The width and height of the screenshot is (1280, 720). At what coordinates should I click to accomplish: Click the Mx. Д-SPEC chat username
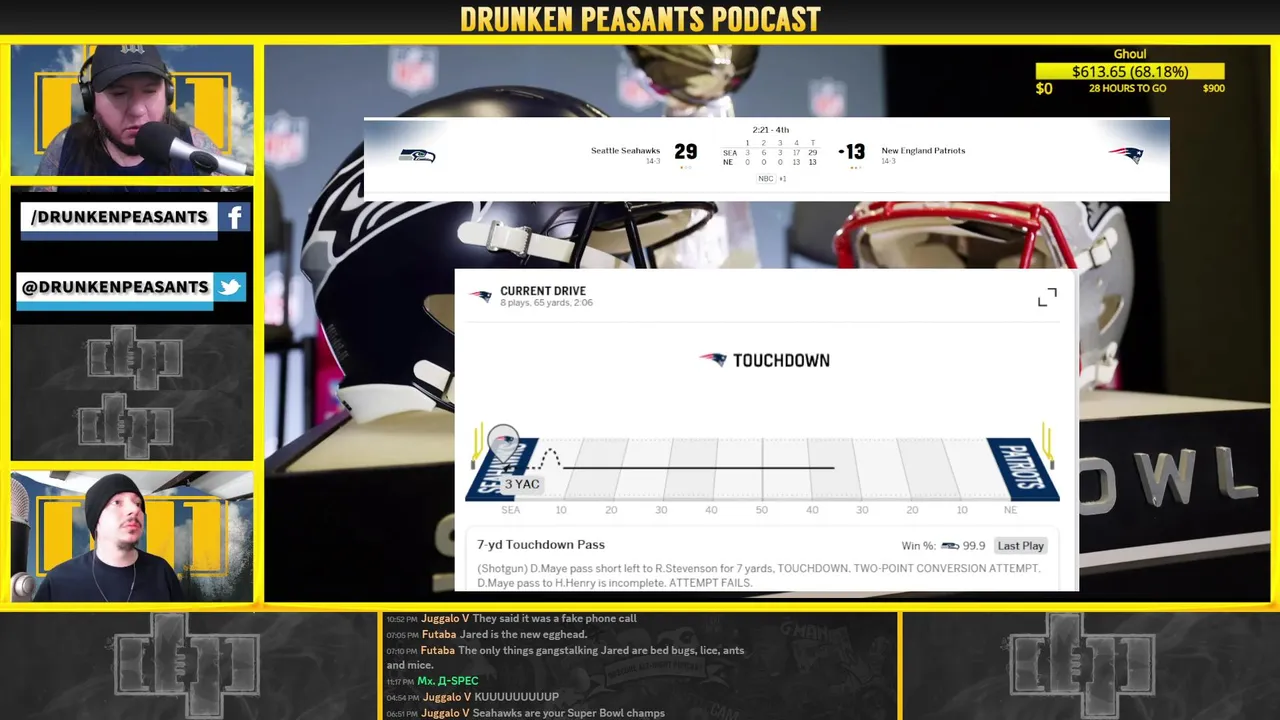pyautogui.click(x=448, y=681)
